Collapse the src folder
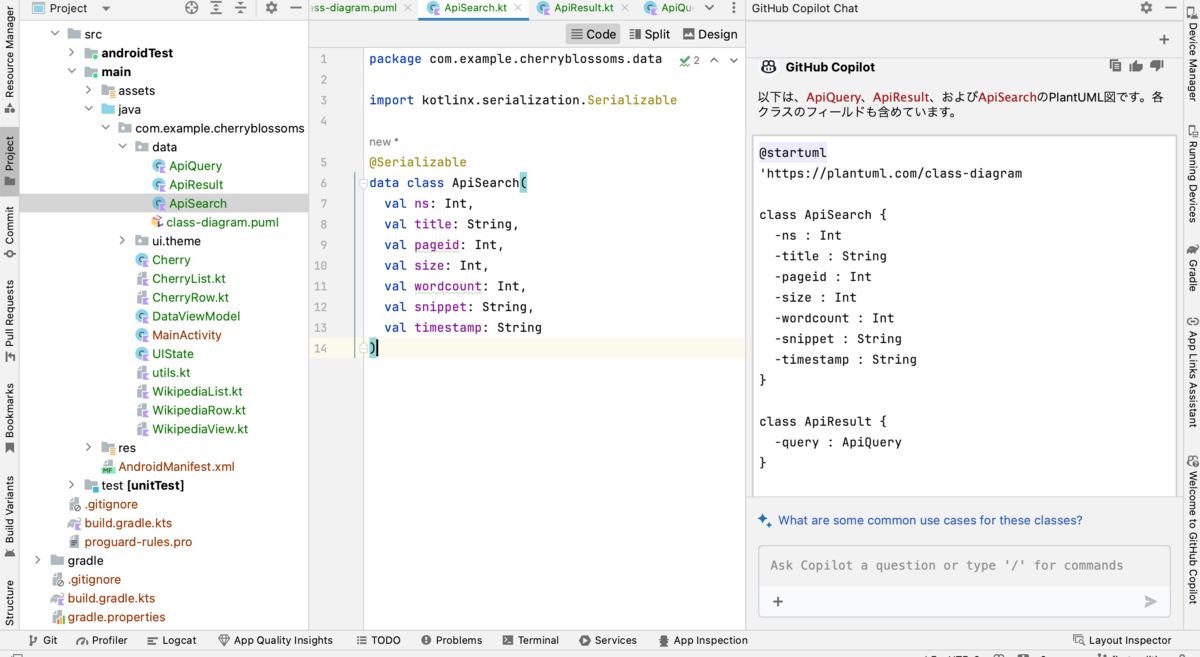1200x657 pixels. (55, 34)
